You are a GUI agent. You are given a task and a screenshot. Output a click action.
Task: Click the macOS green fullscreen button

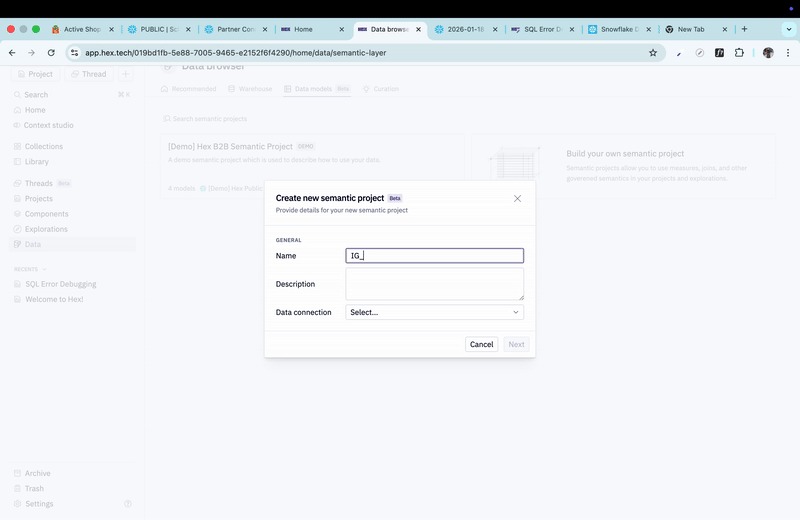coord(36,29)
